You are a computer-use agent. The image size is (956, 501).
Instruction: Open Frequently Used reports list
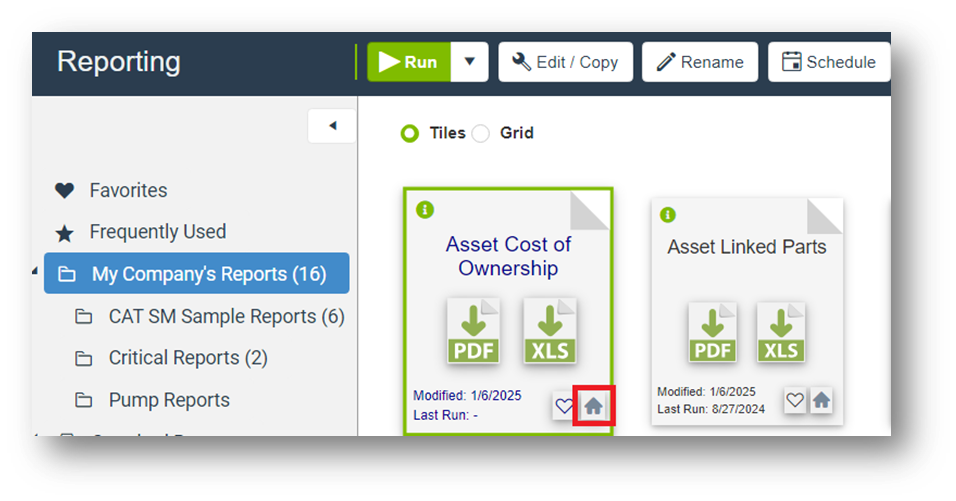pyautogui.click(x=157, y=232)
